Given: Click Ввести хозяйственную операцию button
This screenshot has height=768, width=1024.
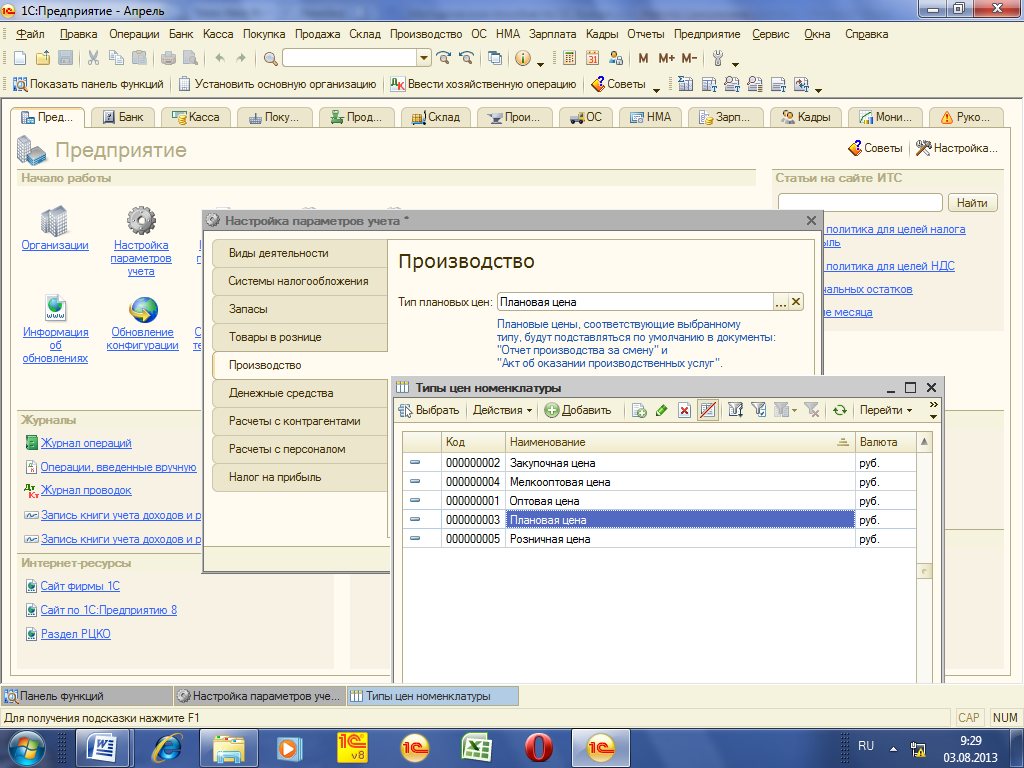Looking at the screenshot, I should coord(483,84).
